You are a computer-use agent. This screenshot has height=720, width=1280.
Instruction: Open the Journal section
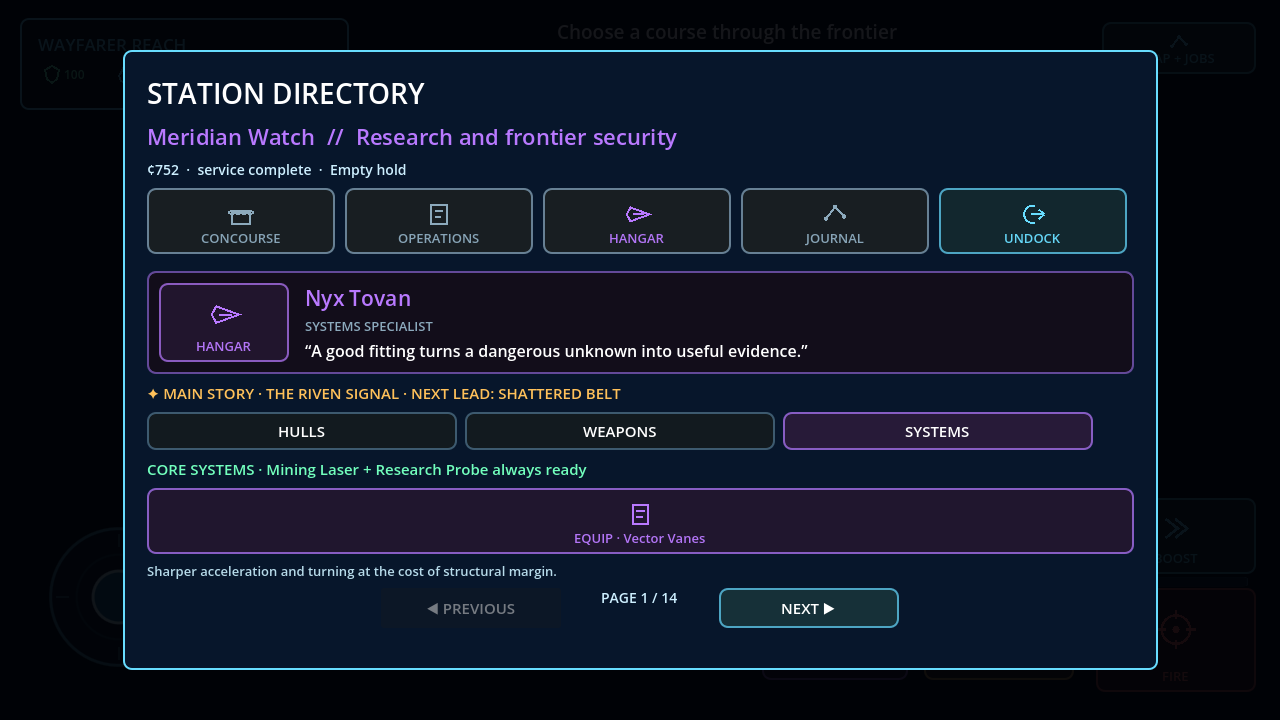click(835, 221)
